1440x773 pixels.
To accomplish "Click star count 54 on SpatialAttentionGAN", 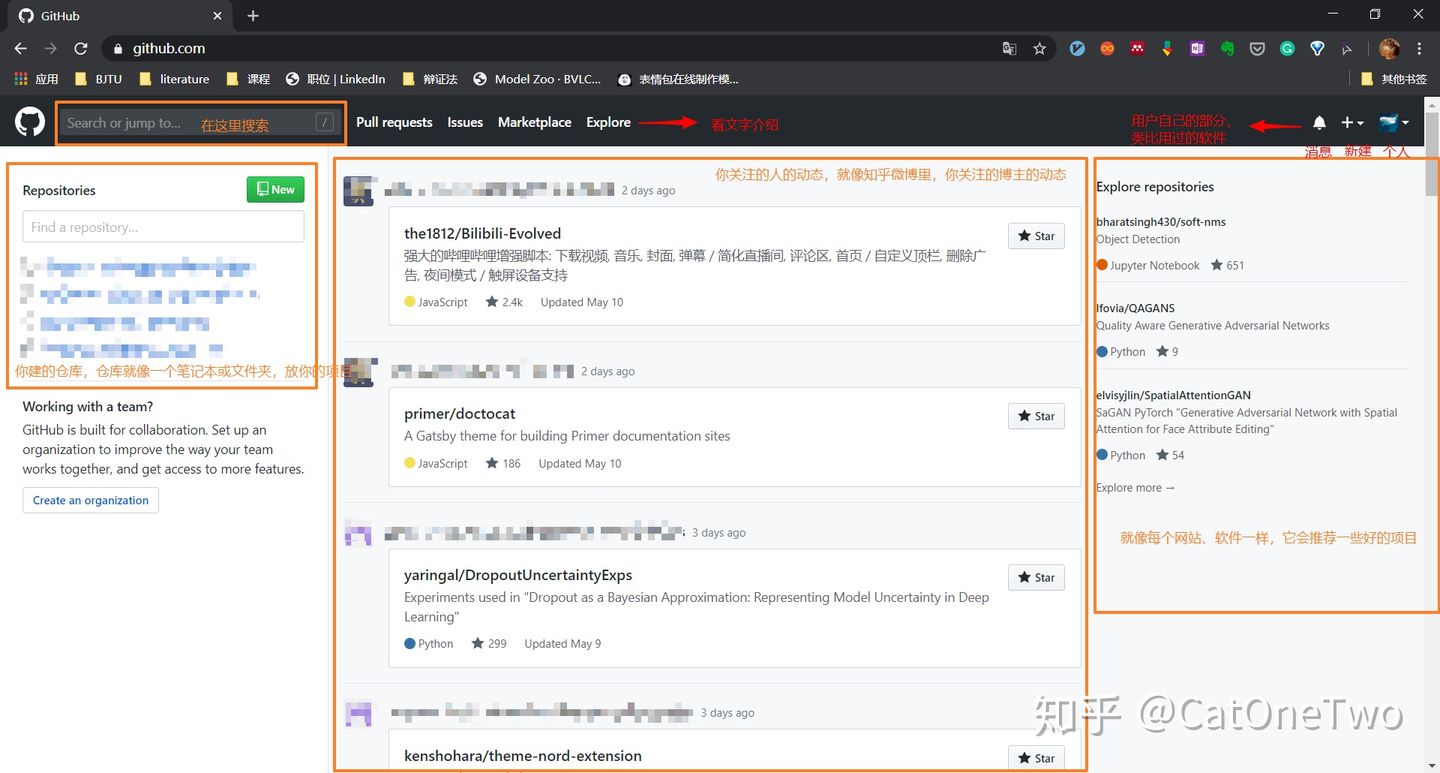I will [x=1170, y=455].
